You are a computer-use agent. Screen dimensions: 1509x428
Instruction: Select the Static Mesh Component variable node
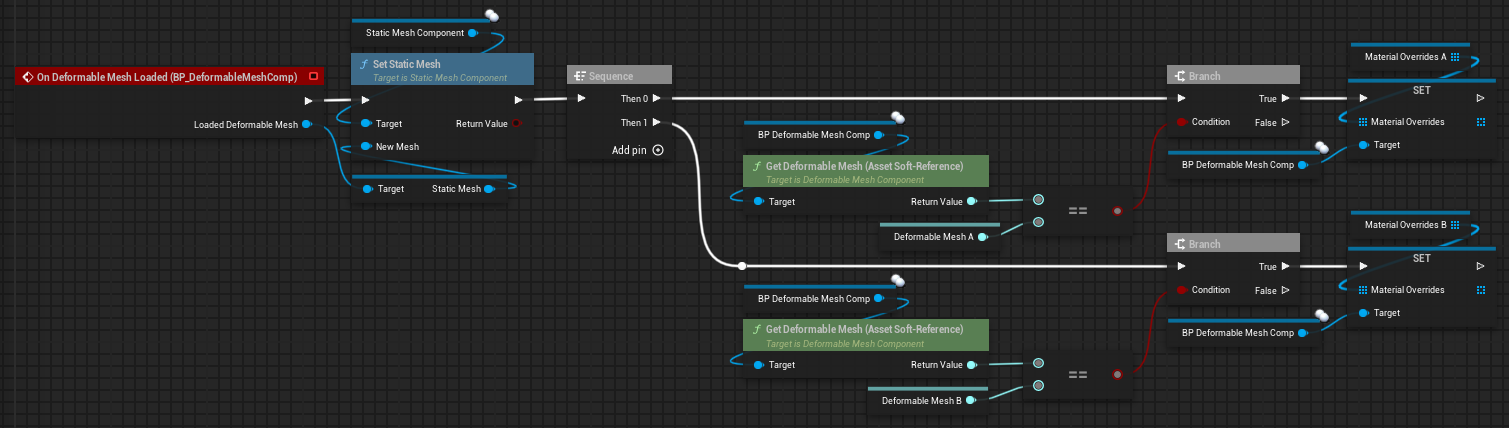point(414,33)
